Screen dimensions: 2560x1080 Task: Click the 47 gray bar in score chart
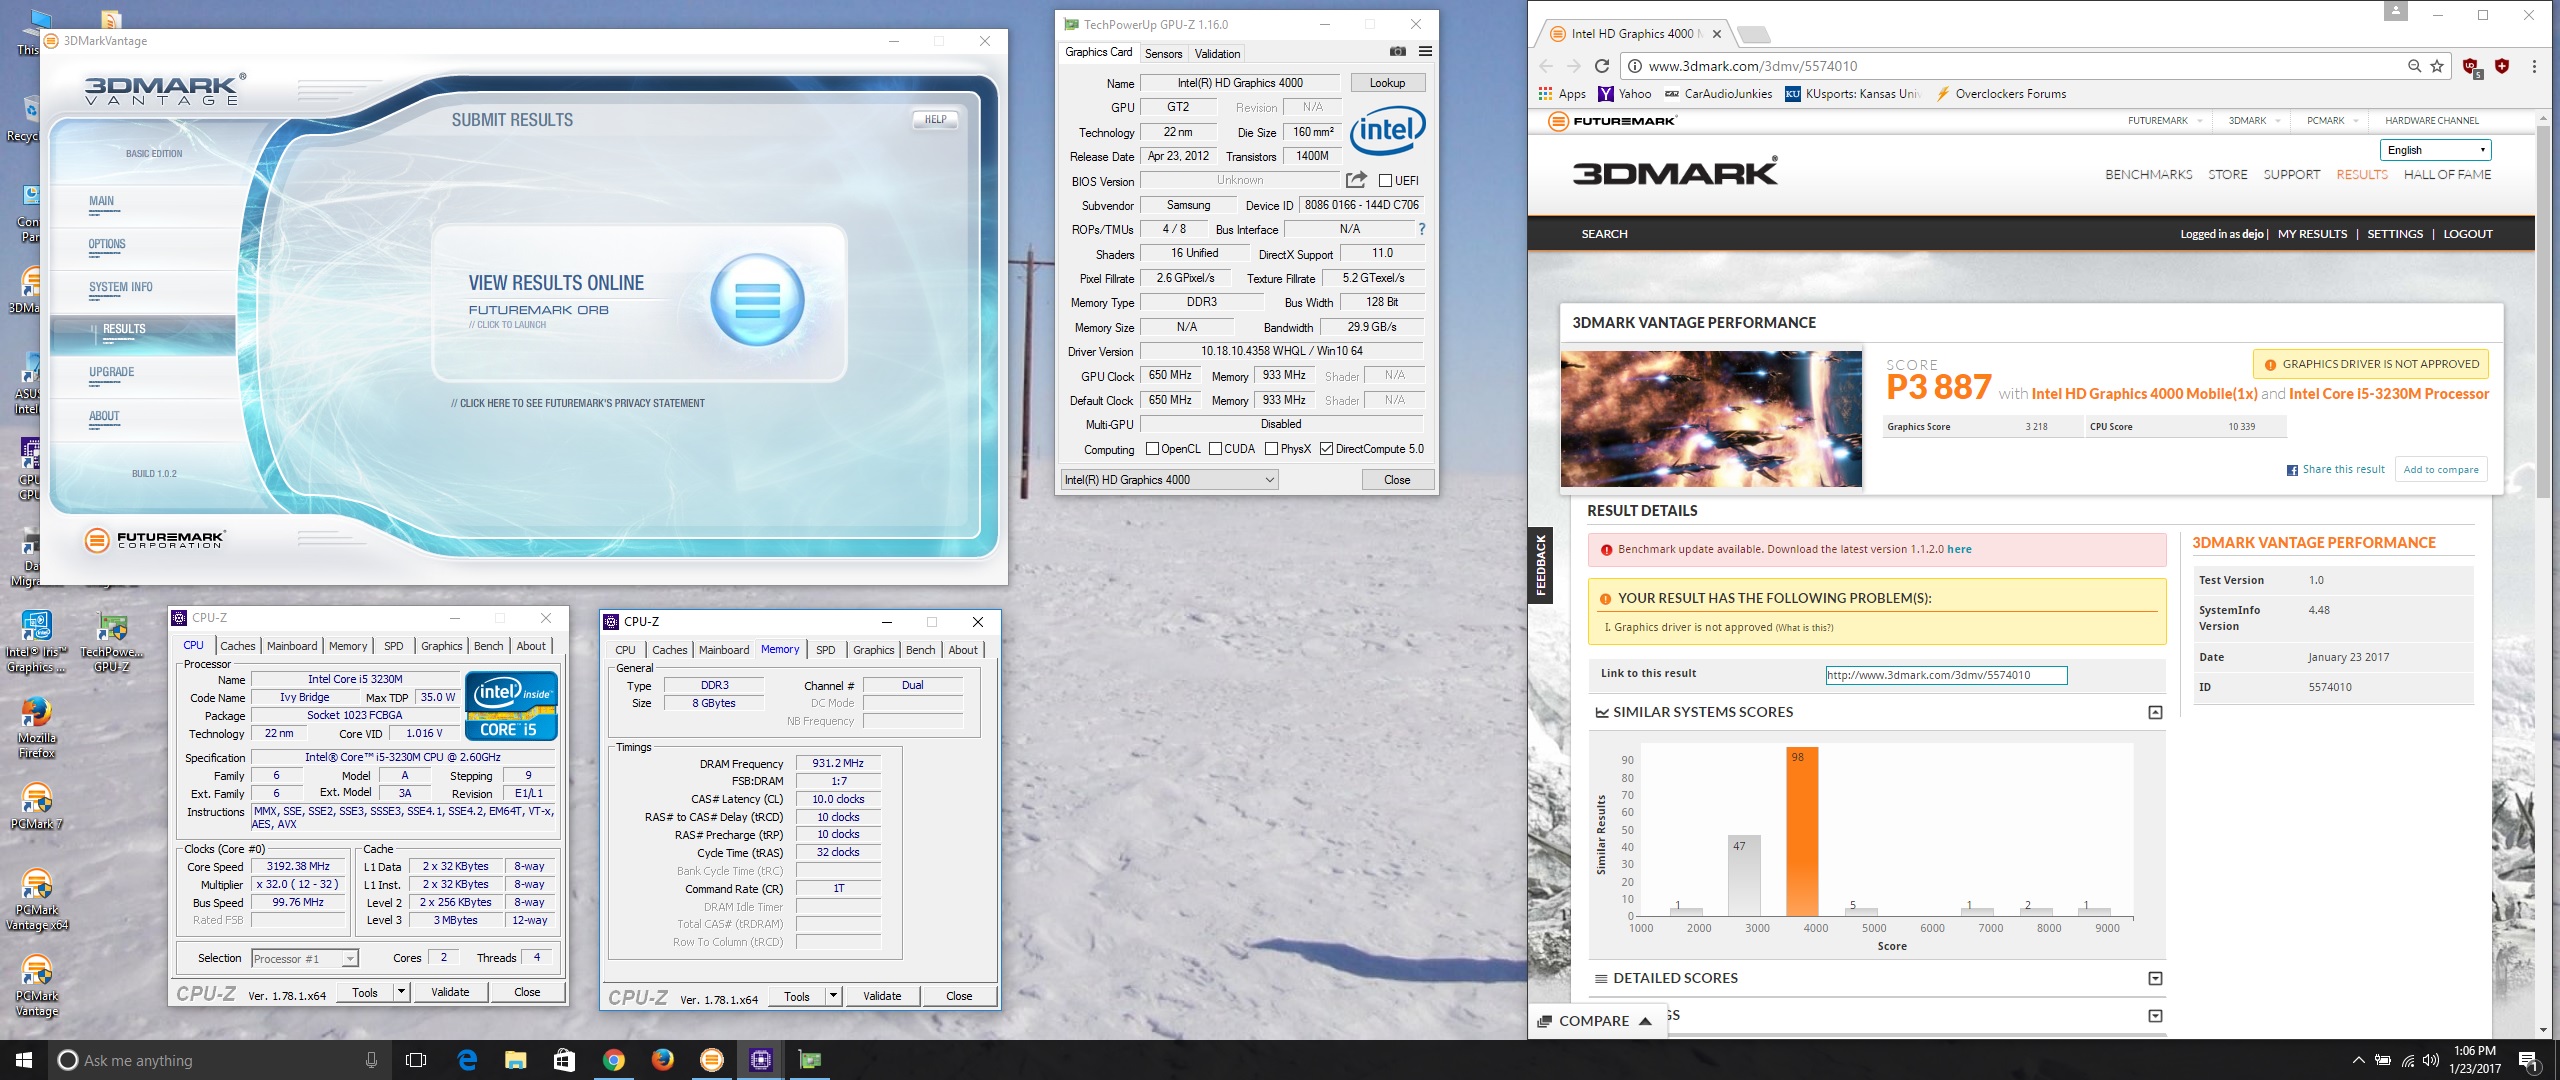coord(1744,876)
